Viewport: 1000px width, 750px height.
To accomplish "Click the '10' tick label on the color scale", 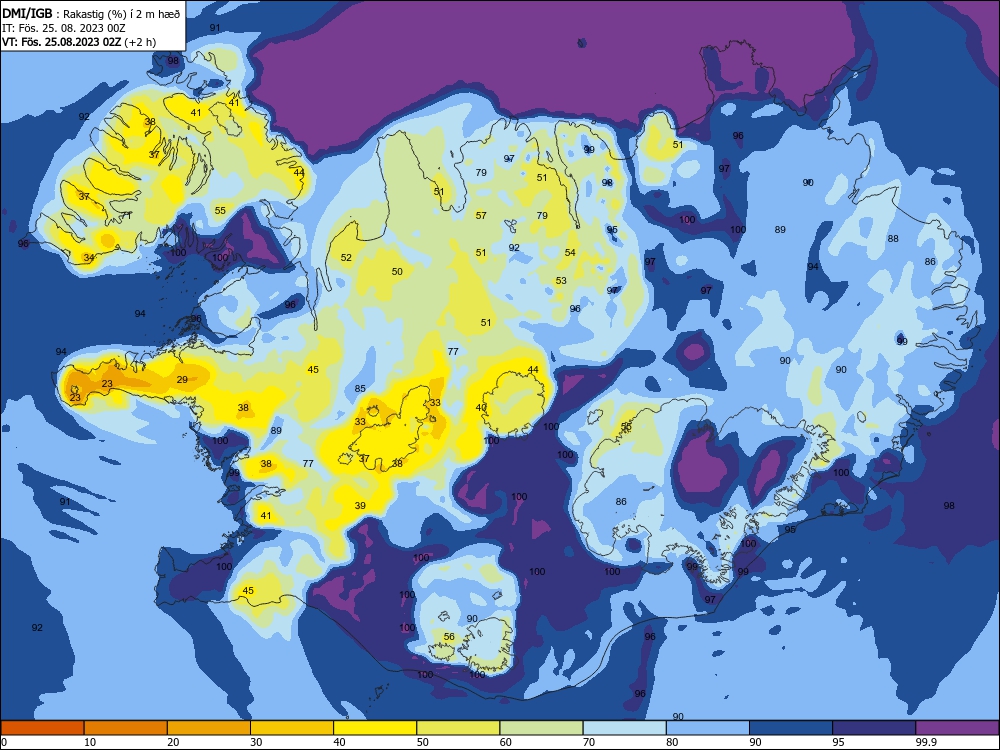I will click(x=90, y=742).
